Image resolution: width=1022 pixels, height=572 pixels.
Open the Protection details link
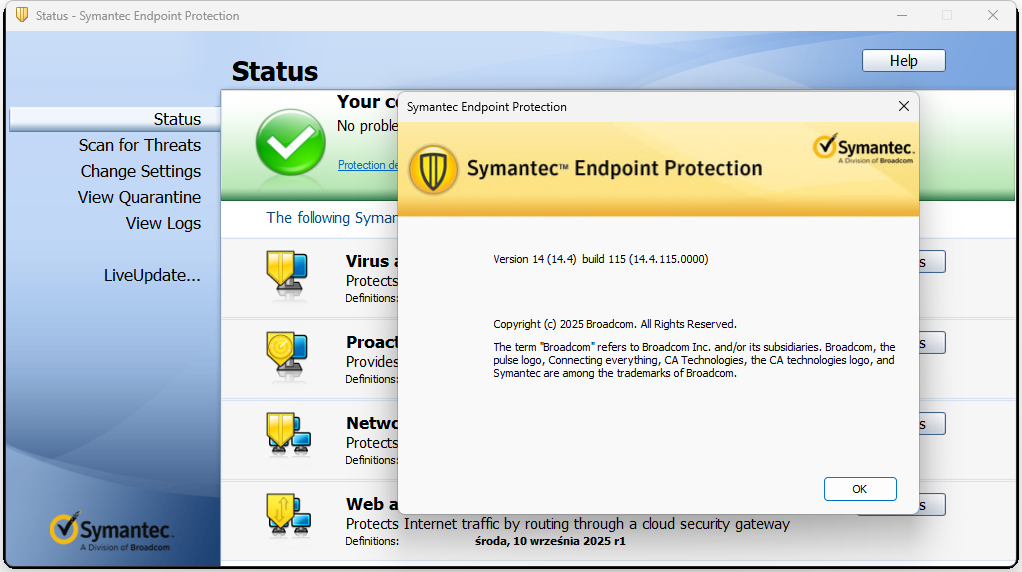pyautogui.click(x=368, y=165)
